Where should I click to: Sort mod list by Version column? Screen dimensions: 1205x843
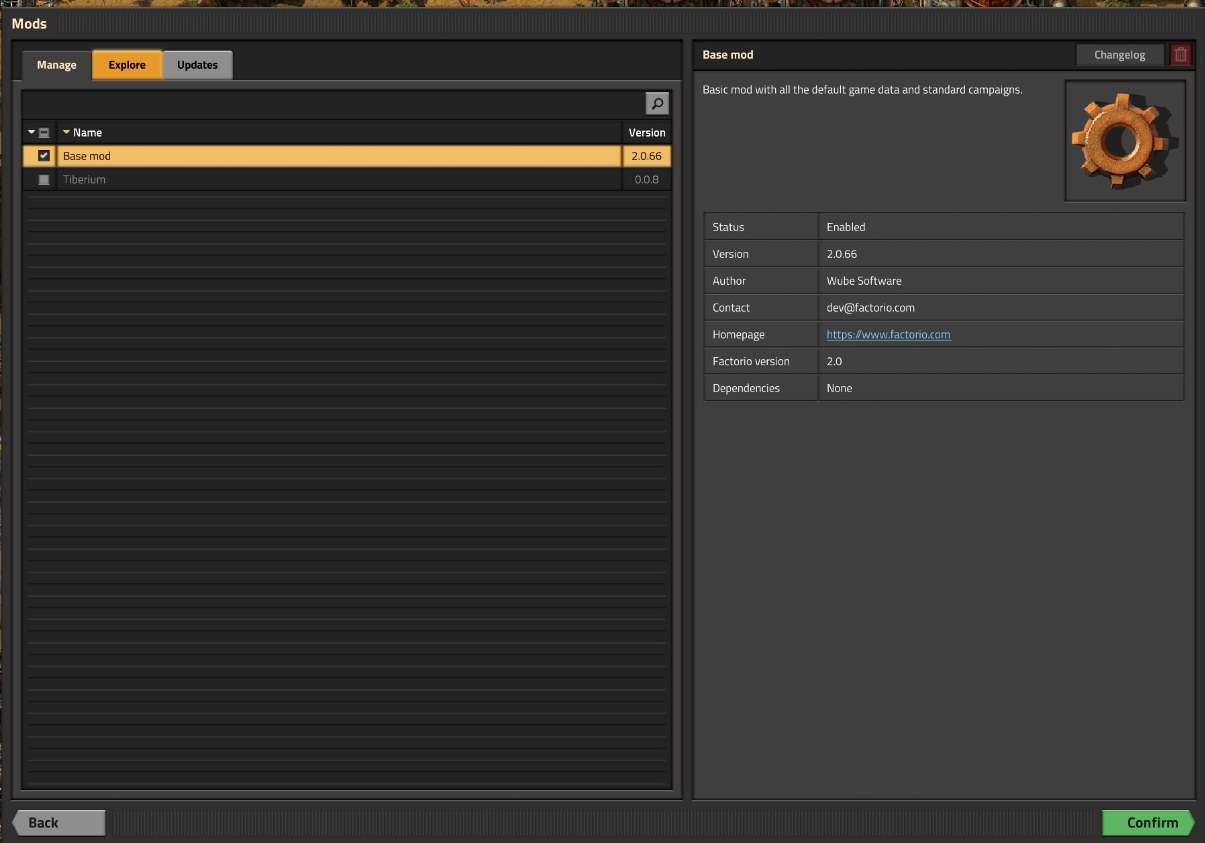[x=646, y=132]
